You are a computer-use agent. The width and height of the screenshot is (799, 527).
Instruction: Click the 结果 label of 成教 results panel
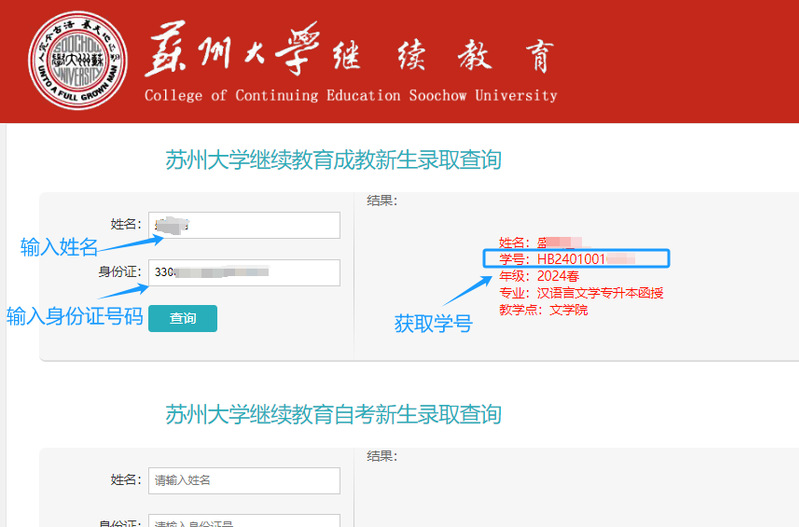tap(382, 201)
